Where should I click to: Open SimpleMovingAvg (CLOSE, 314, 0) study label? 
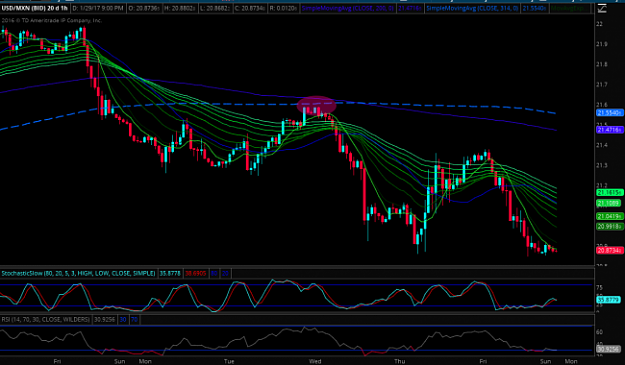coord(472,8)
